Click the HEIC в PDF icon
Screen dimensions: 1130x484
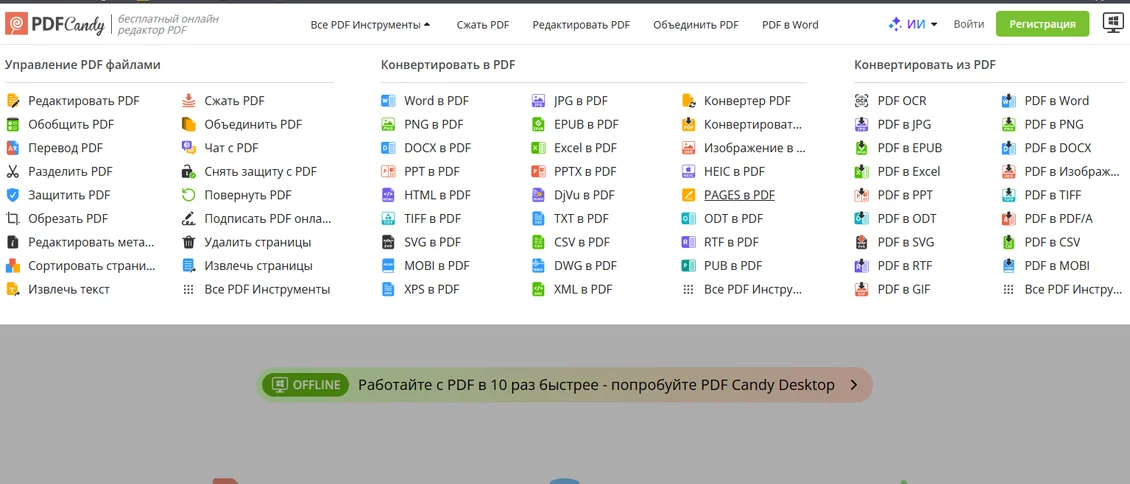pyautogui.click(x=688, y=171)
